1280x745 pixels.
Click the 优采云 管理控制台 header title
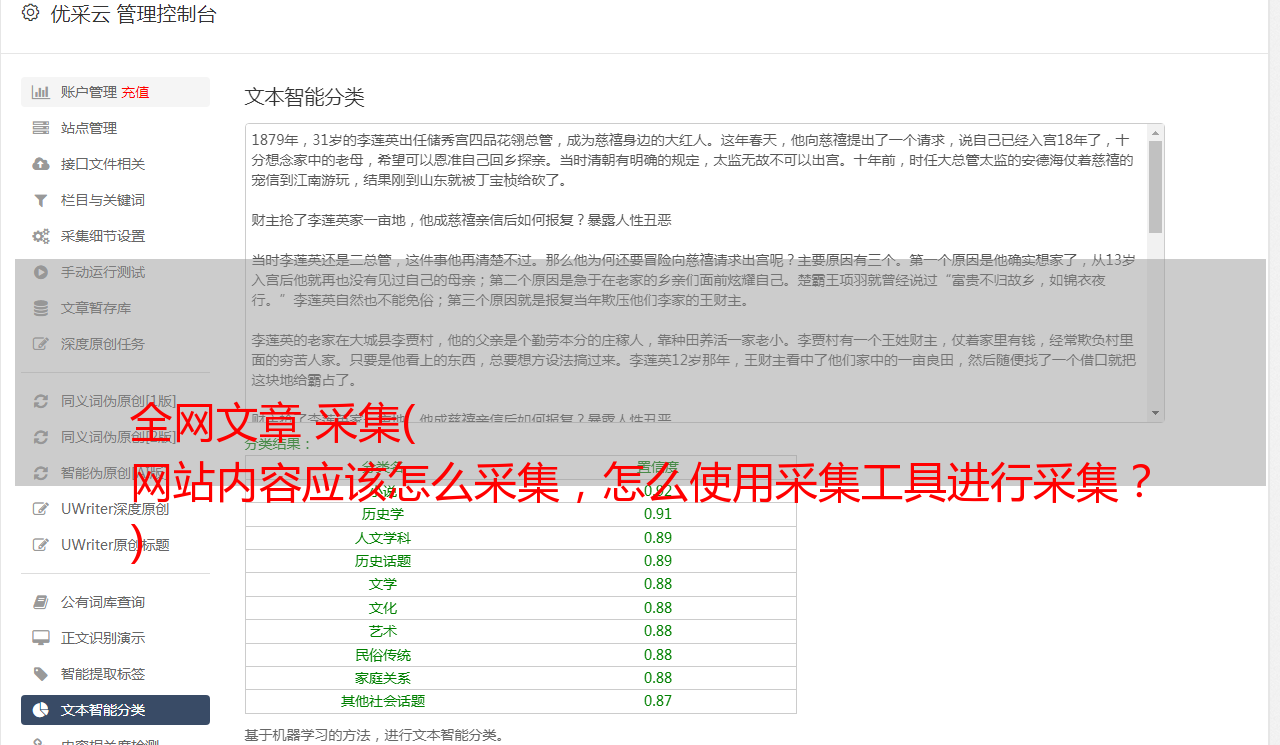click(133, 14)
